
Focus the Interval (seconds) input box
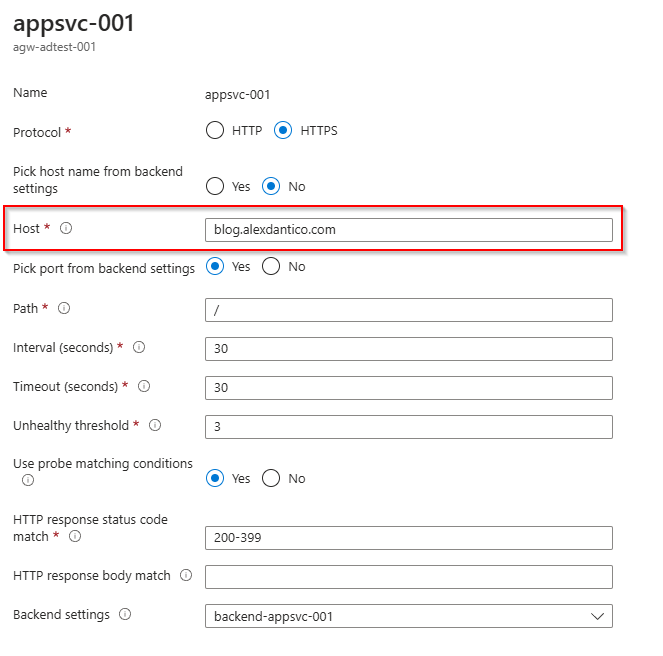(x=408, y=349)
